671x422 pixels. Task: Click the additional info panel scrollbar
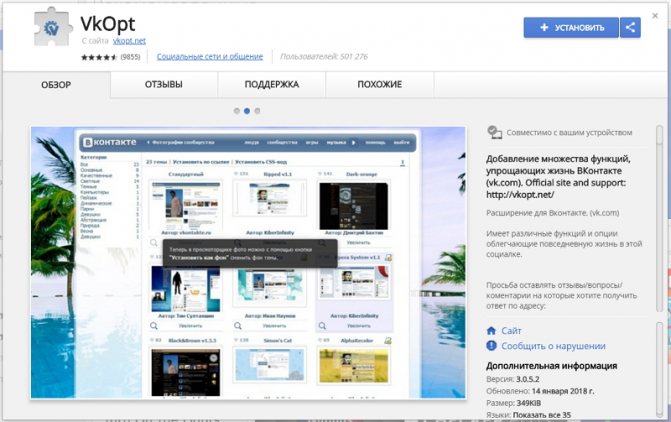point(659,369)
